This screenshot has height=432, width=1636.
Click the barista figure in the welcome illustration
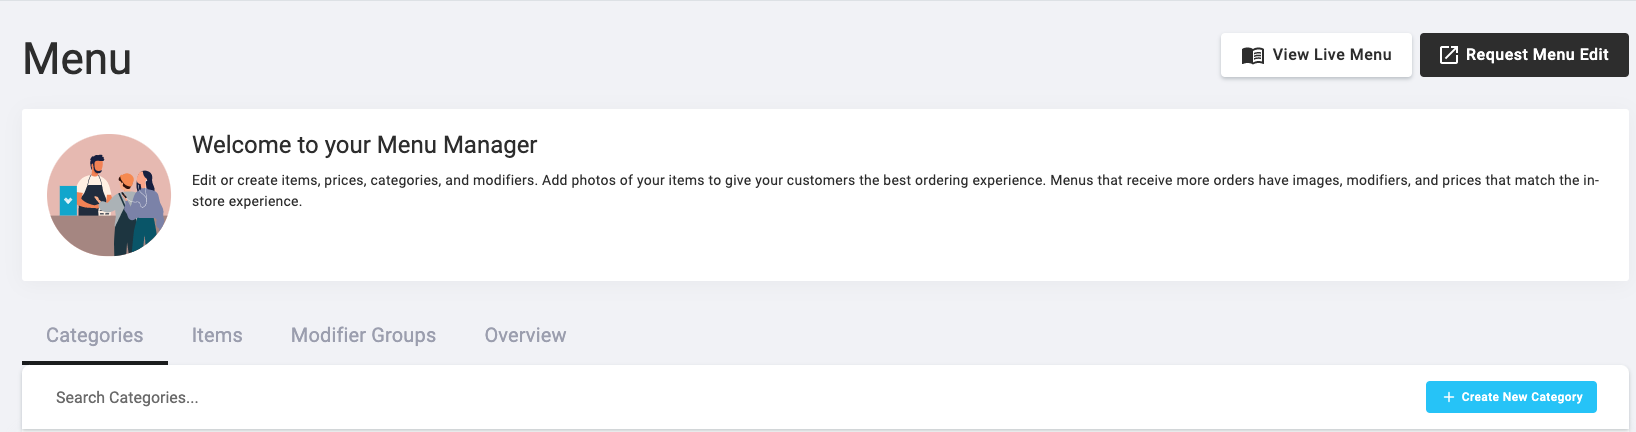(x=94, y=185)
